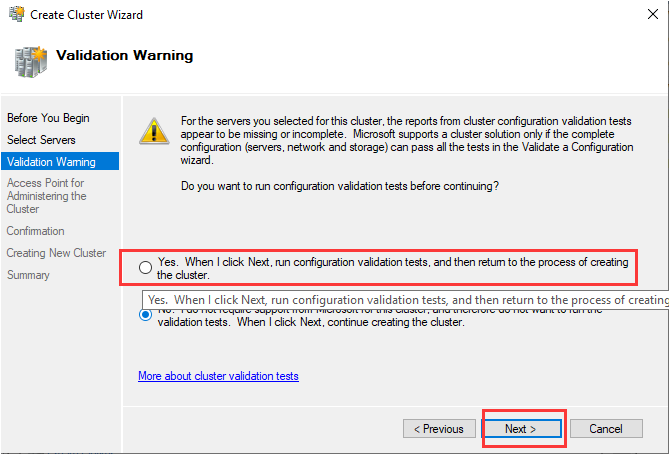Click the Create Cluster Wizard title bar icon
669x455 pixels.
coord(14,15)
